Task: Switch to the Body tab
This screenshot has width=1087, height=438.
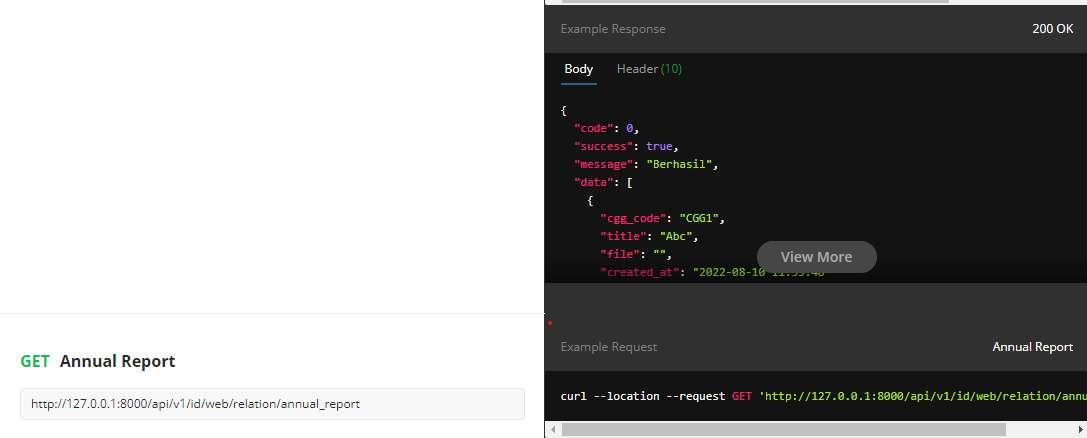Action: coord(578,69)
